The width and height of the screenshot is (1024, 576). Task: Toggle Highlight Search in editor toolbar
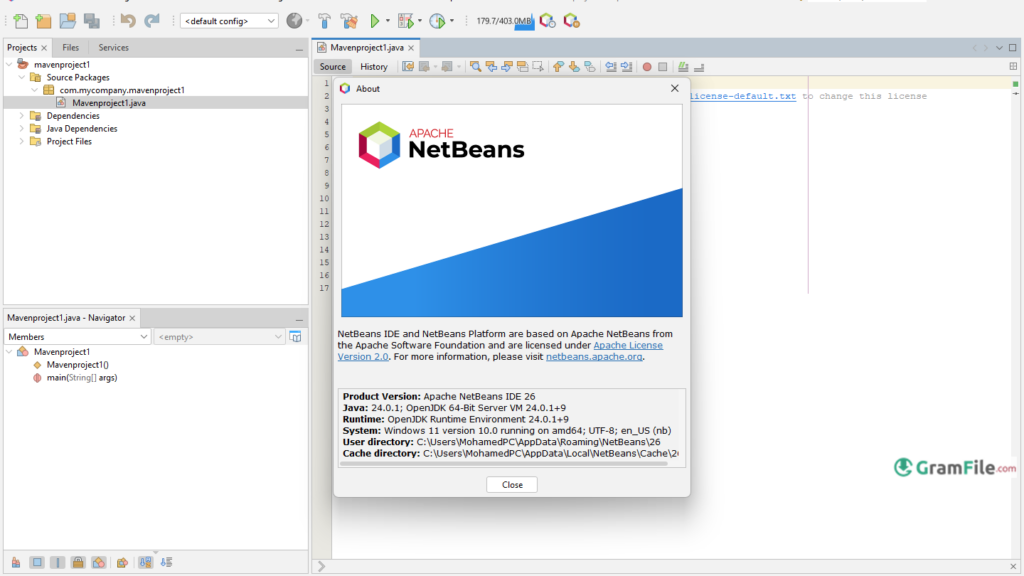(522, 67)
